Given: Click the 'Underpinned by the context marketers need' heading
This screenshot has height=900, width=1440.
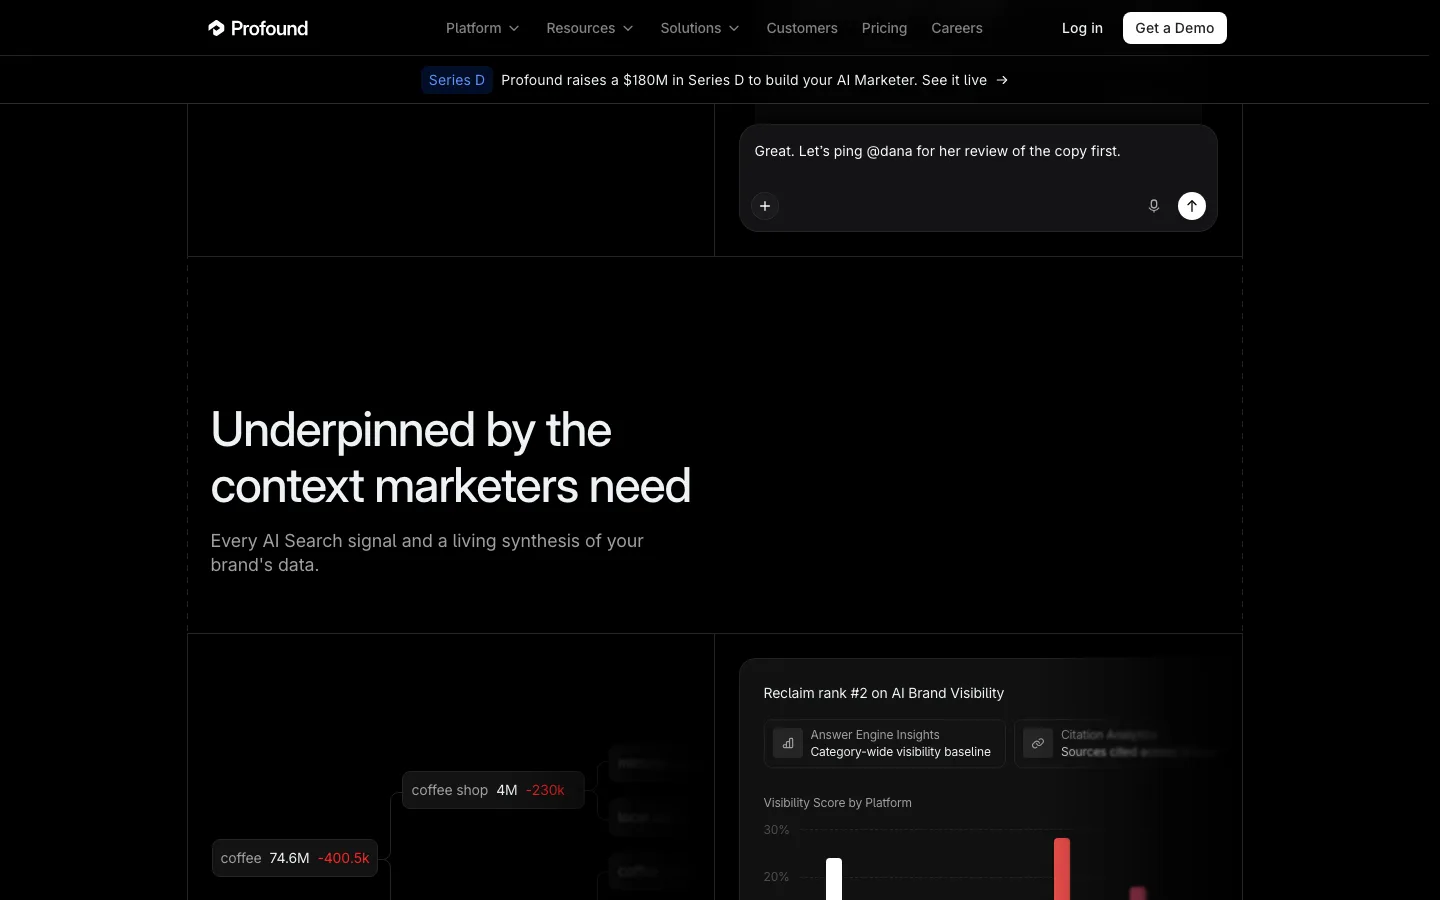Looking at the screenshot, I should point(451,457).
